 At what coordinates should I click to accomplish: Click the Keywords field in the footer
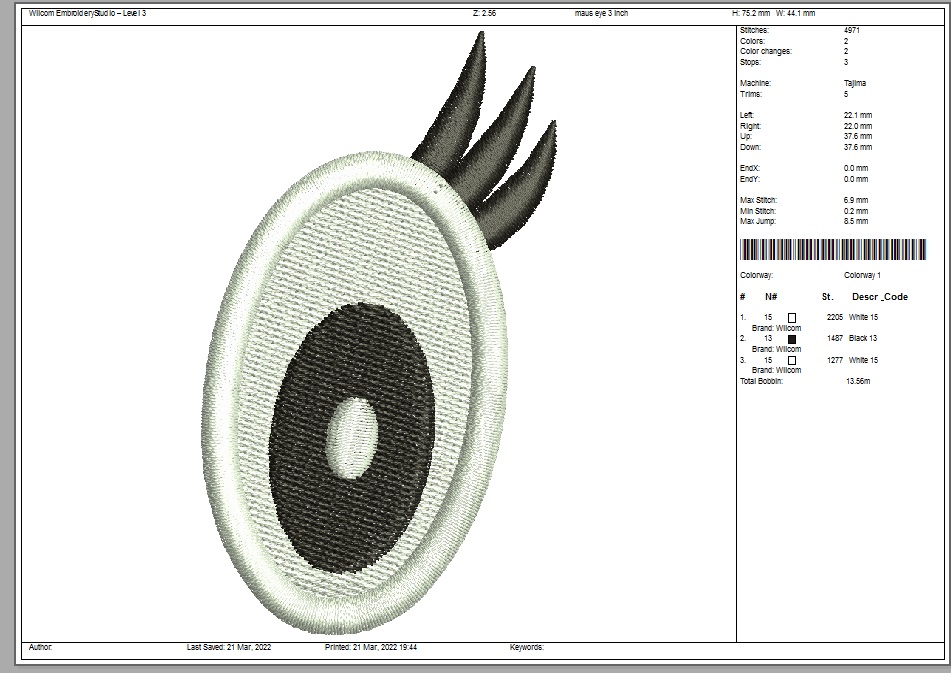point(527,647)
